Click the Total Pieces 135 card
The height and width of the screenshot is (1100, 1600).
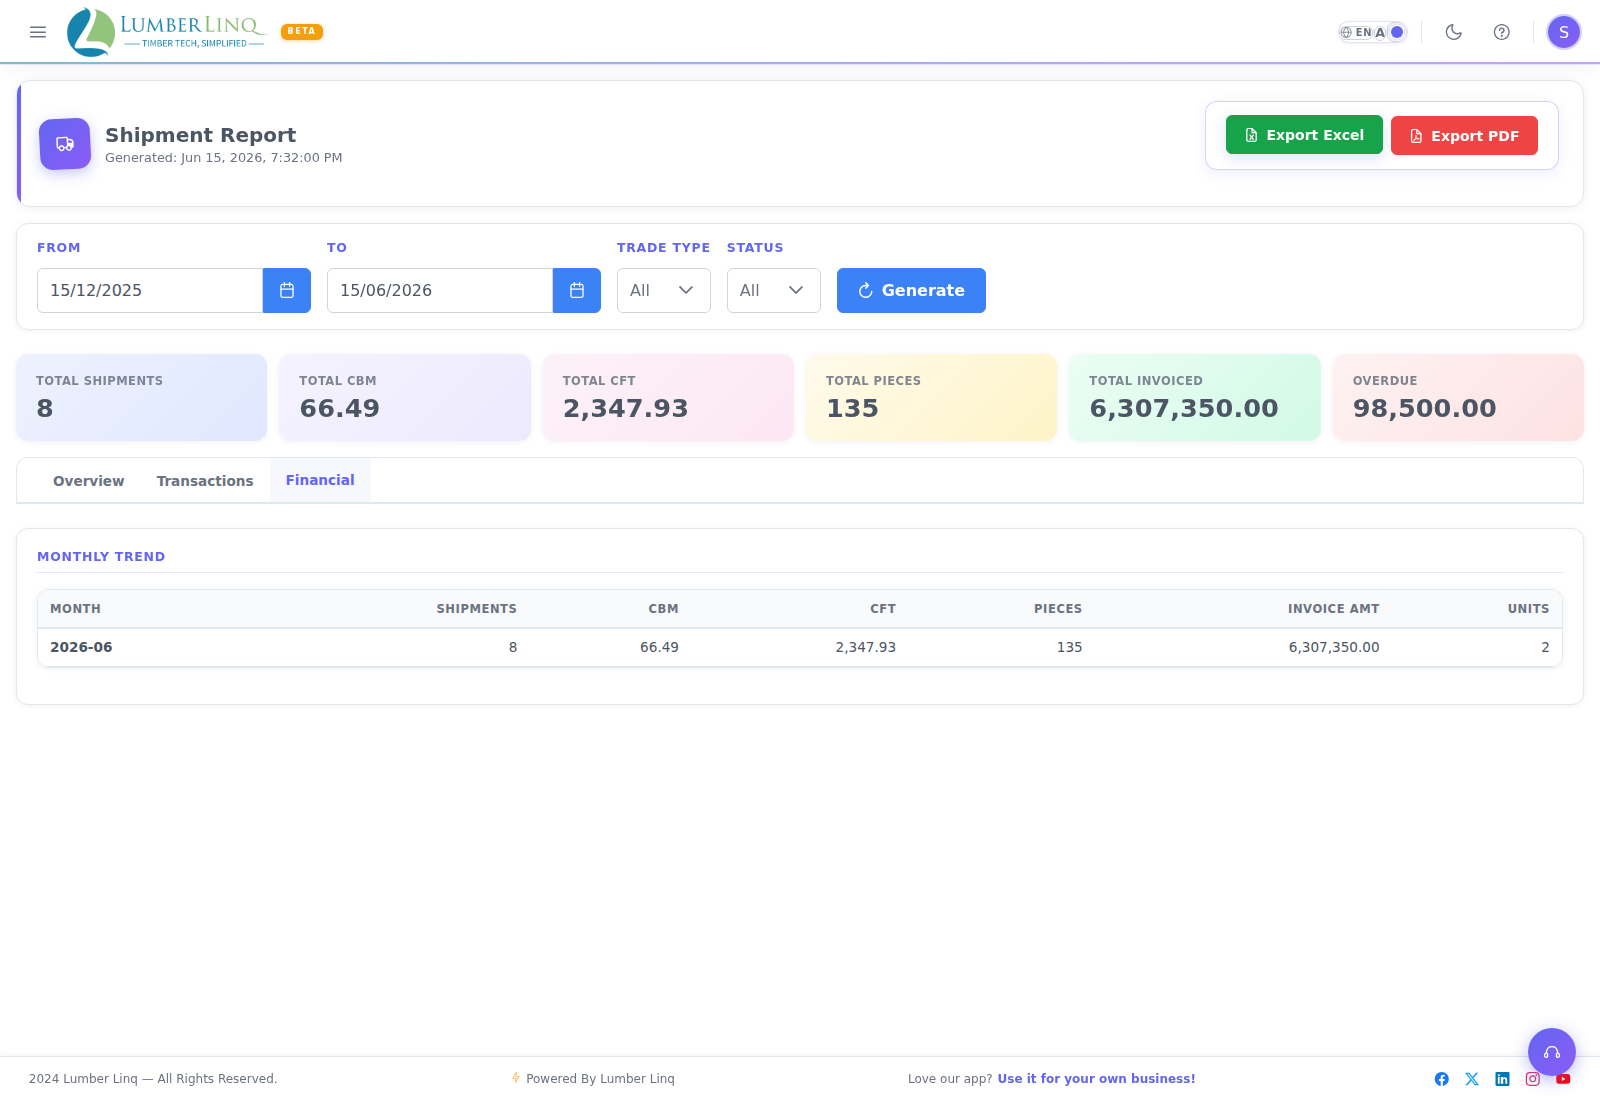932,397
